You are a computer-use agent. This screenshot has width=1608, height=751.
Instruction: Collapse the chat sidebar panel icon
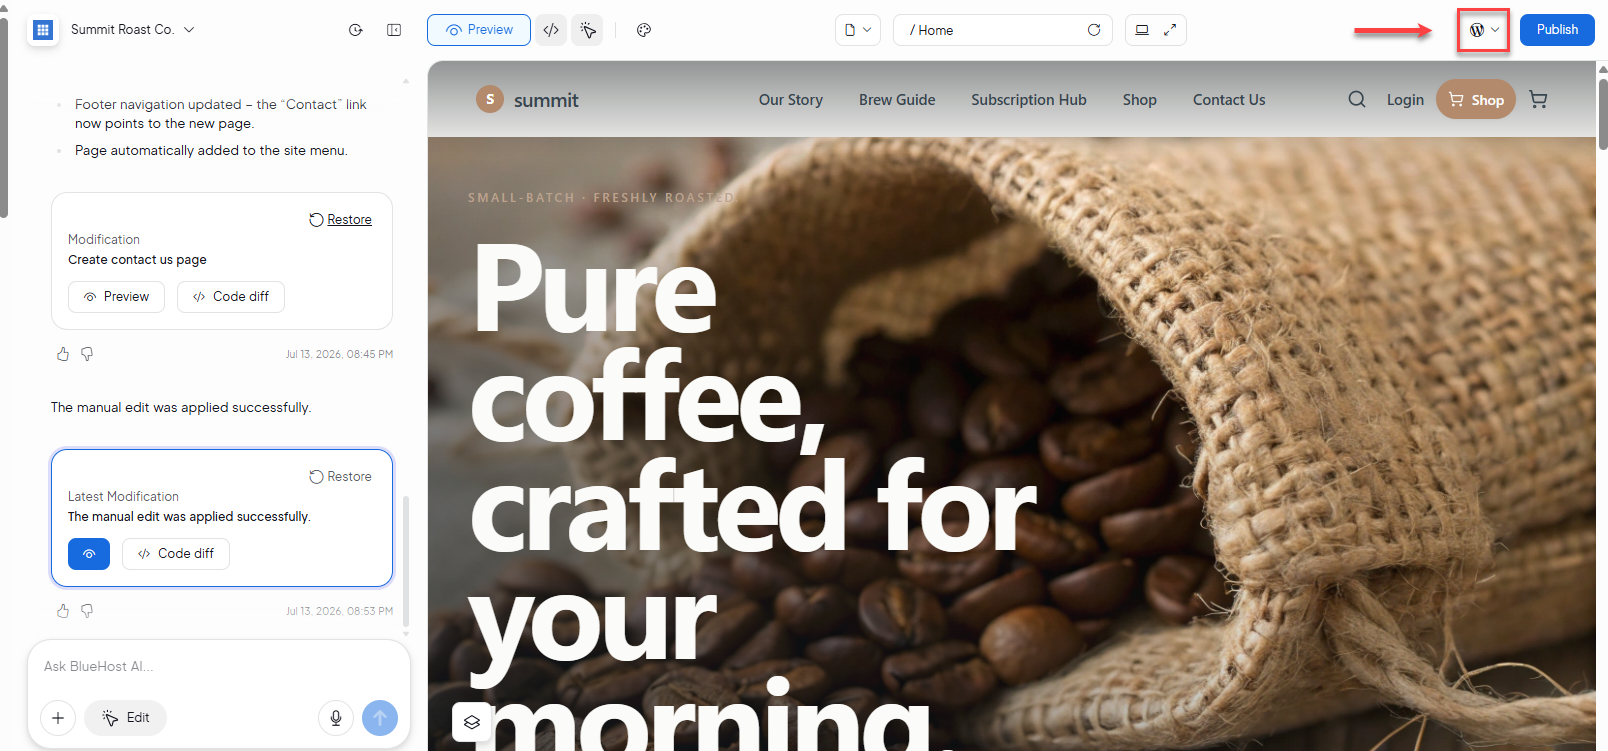tap(394, 30)
